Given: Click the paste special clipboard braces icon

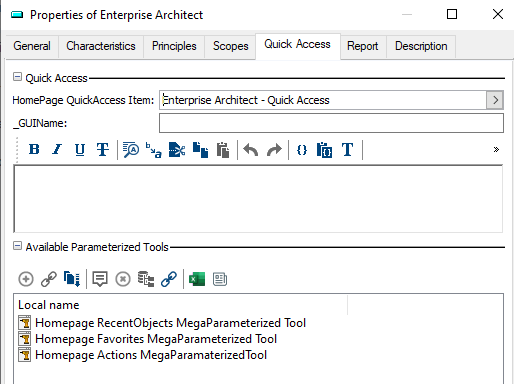Looking at the screenshot, I should [x=324, y=150].
